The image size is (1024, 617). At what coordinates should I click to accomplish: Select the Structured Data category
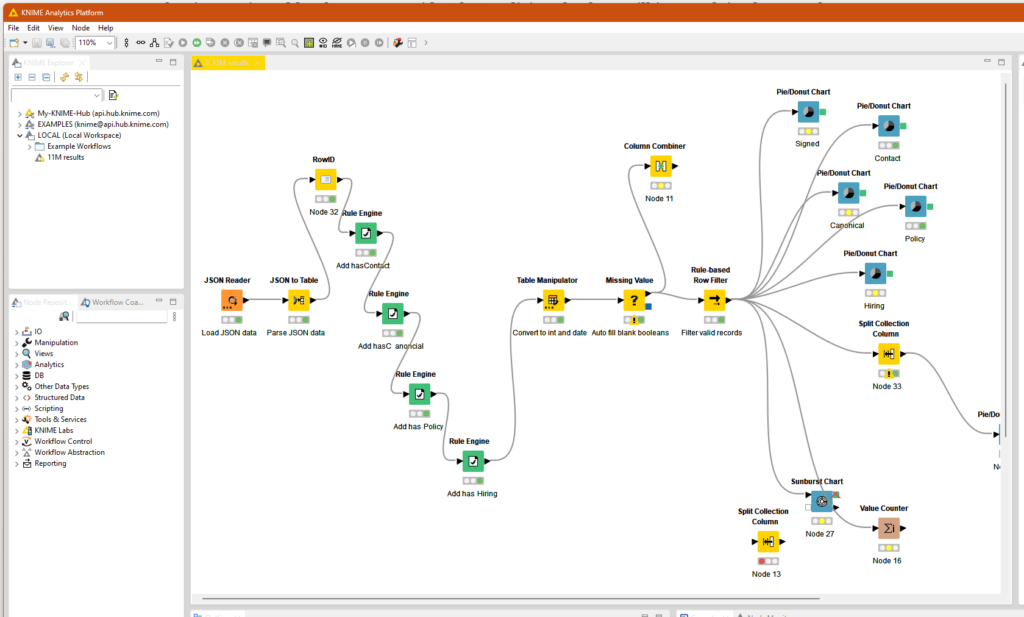point(59,398)
